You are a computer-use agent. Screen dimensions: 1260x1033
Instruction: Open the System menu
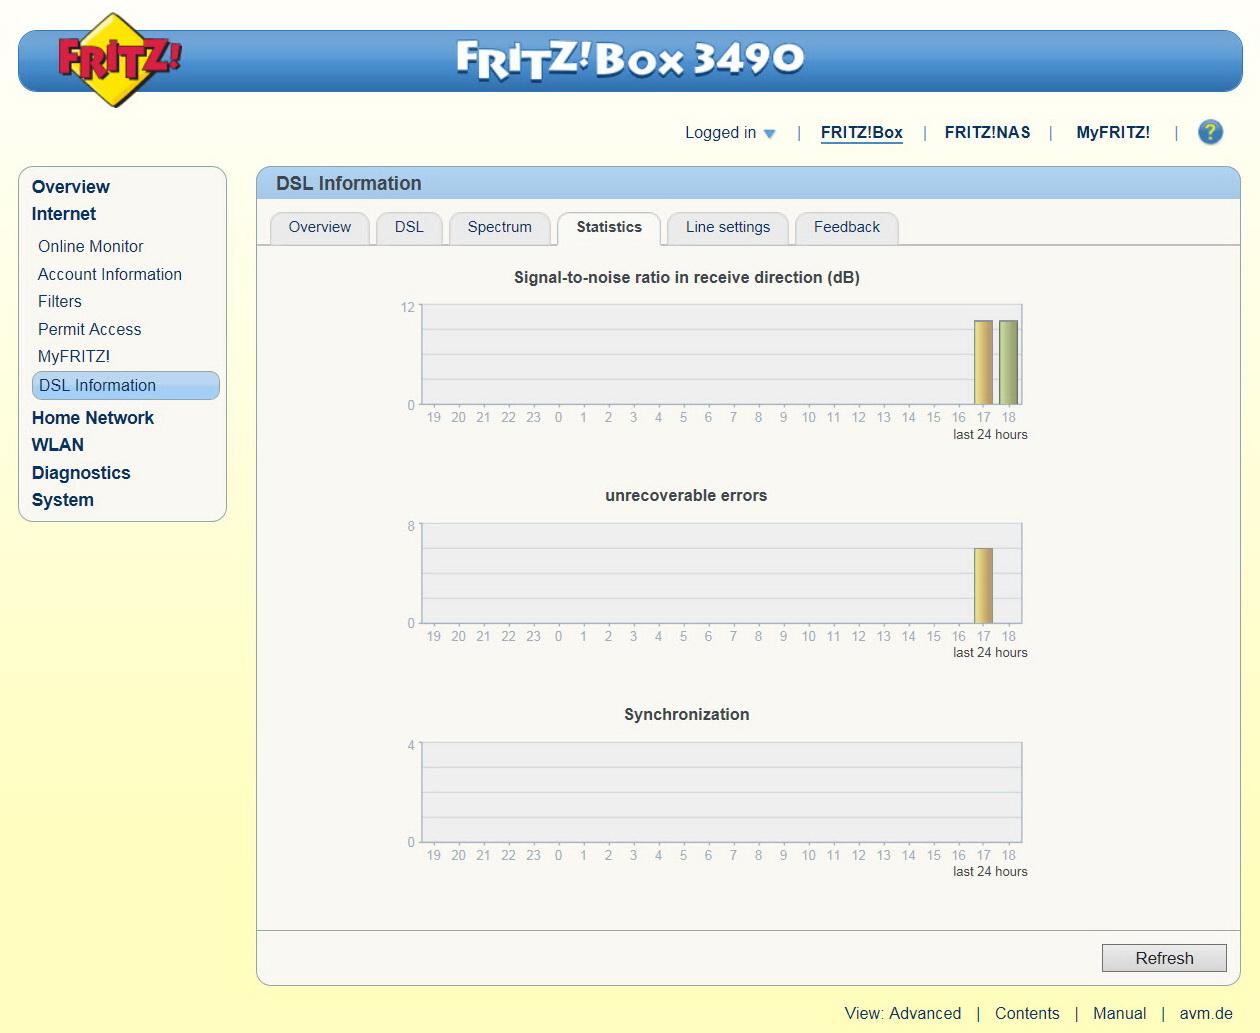coord(63,500)
